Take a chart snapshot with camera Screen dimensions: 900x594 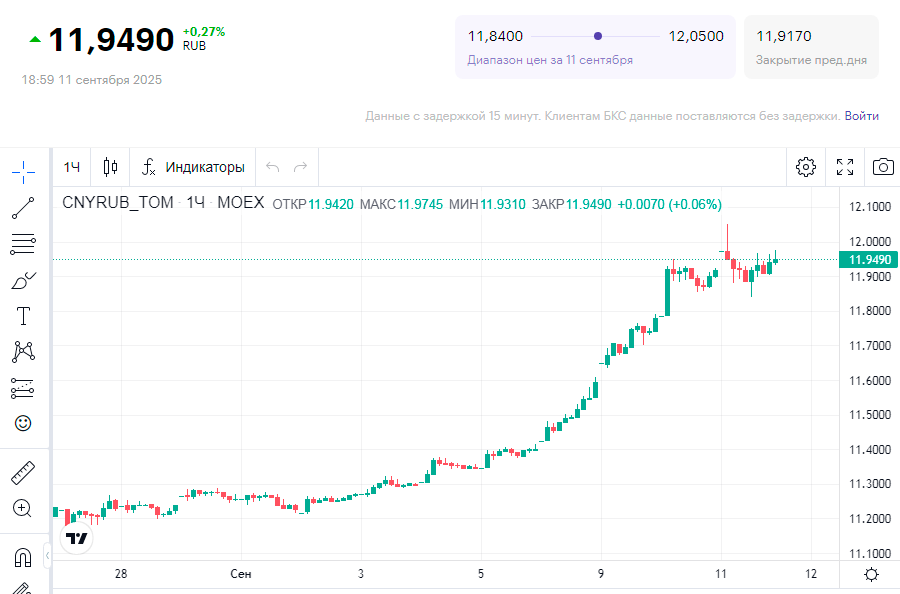tap(883, 167)
